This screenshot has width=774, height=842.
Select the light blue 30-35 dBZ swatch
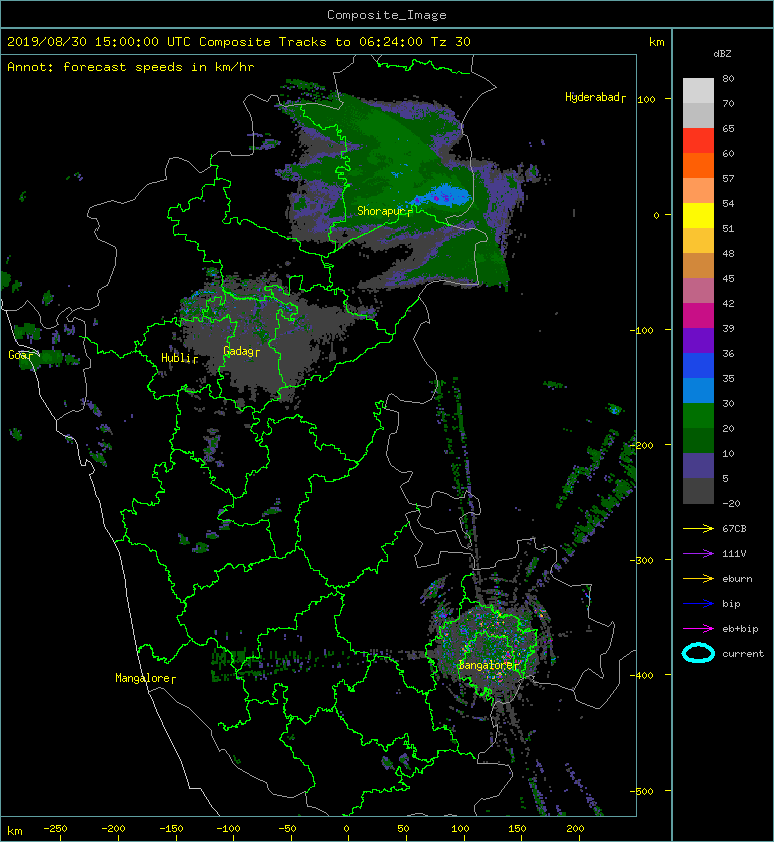click(698, 391)
